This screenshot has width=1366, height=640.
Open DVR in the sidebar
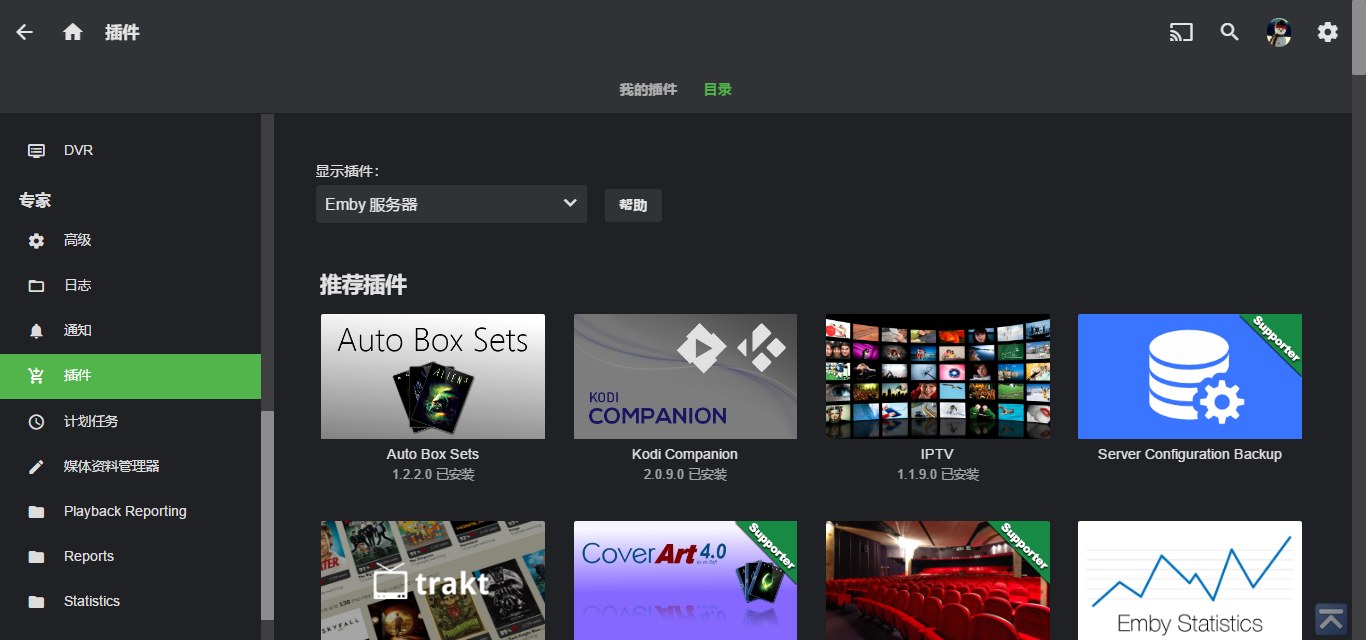pos(78,150)
